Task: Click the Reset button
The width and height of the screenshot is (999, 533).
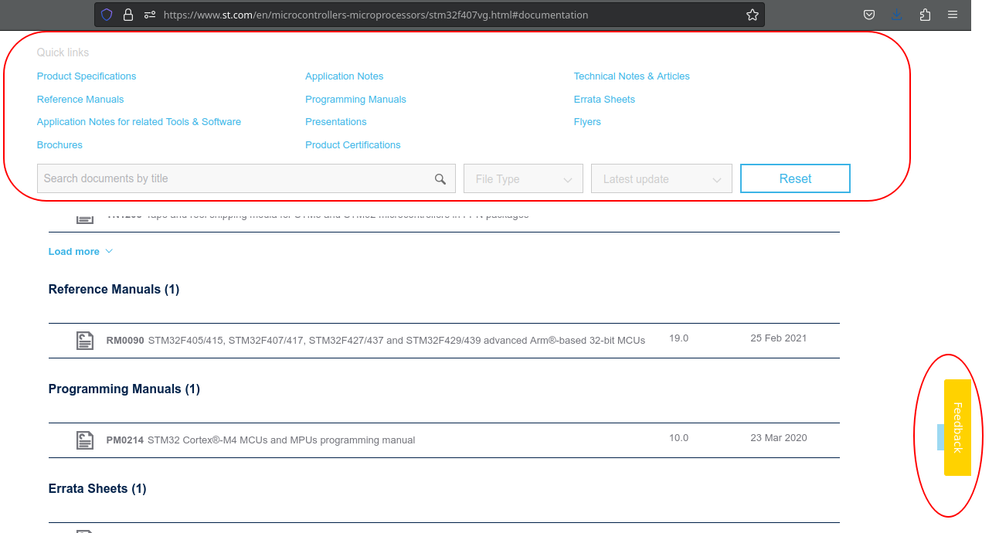Action: click(795, 178)
